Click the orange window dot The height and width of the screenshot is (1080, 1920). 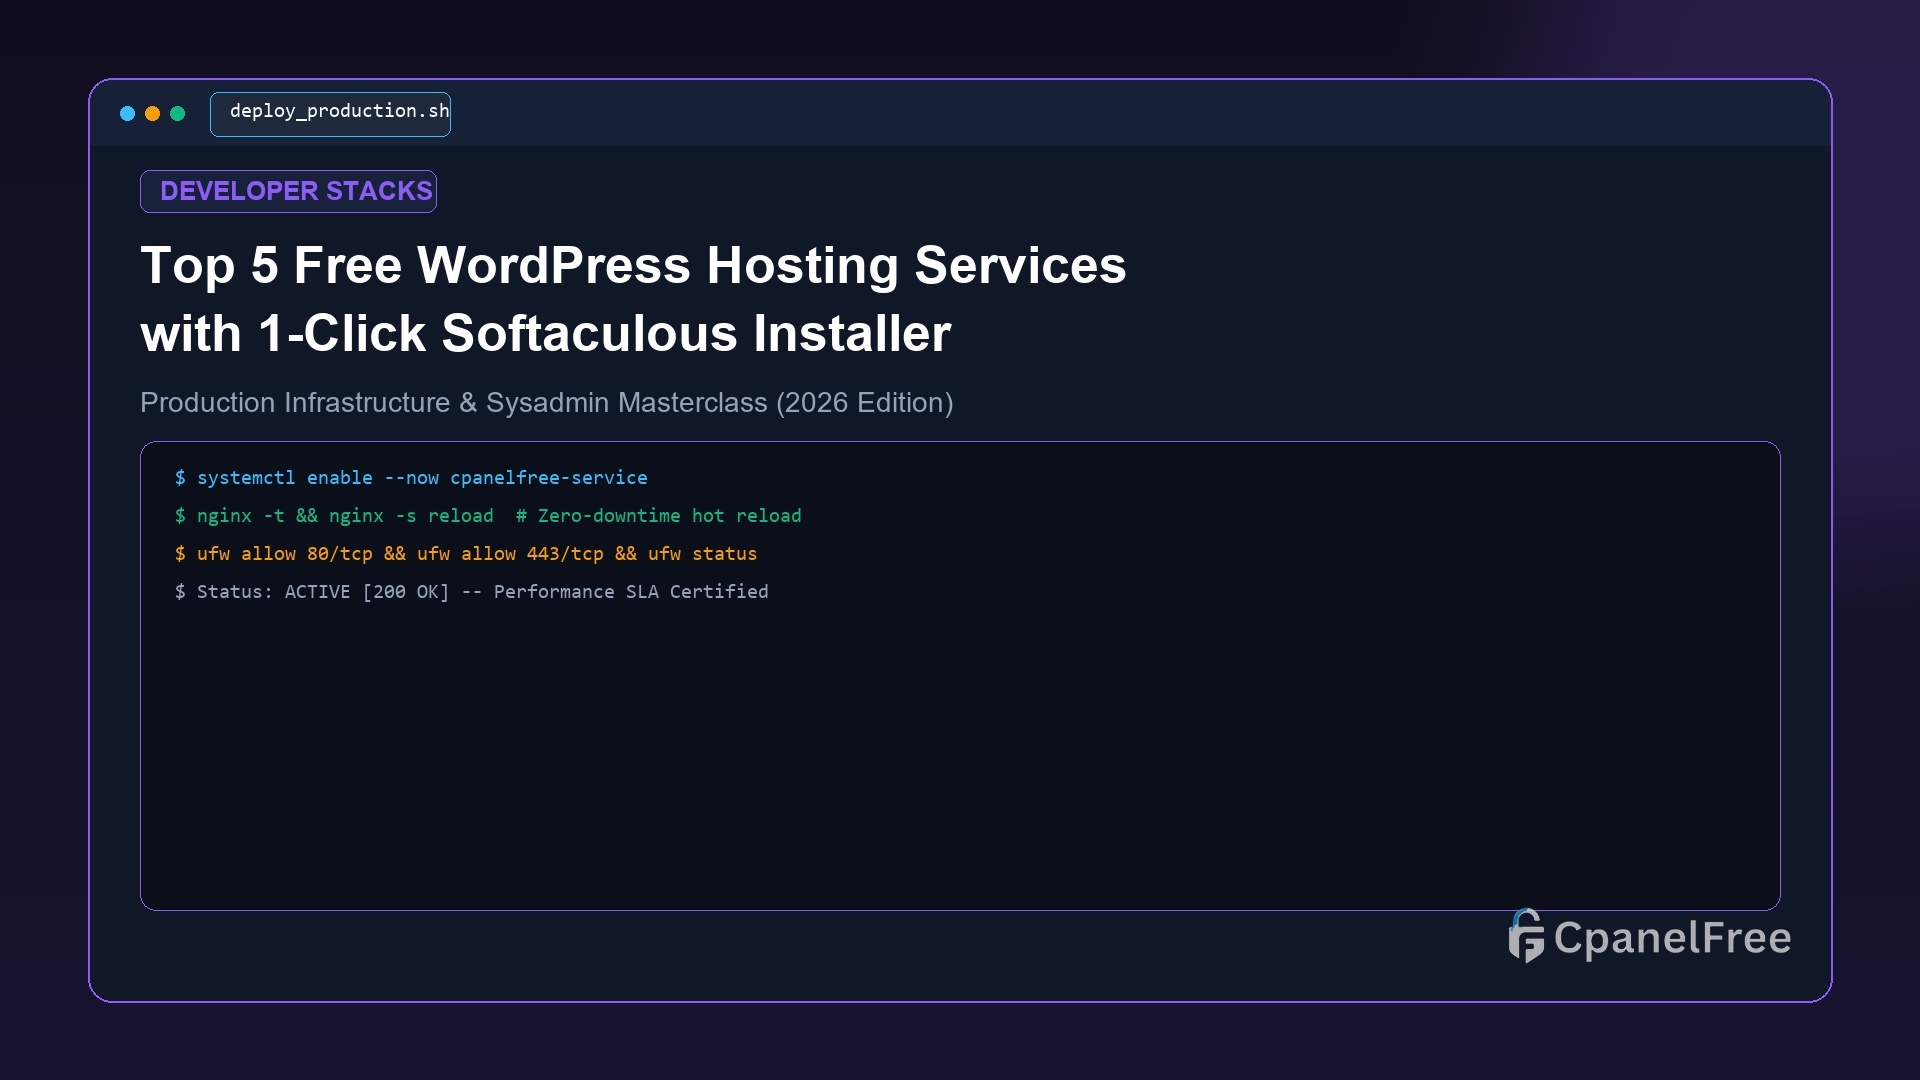click(x=152, y=114)
